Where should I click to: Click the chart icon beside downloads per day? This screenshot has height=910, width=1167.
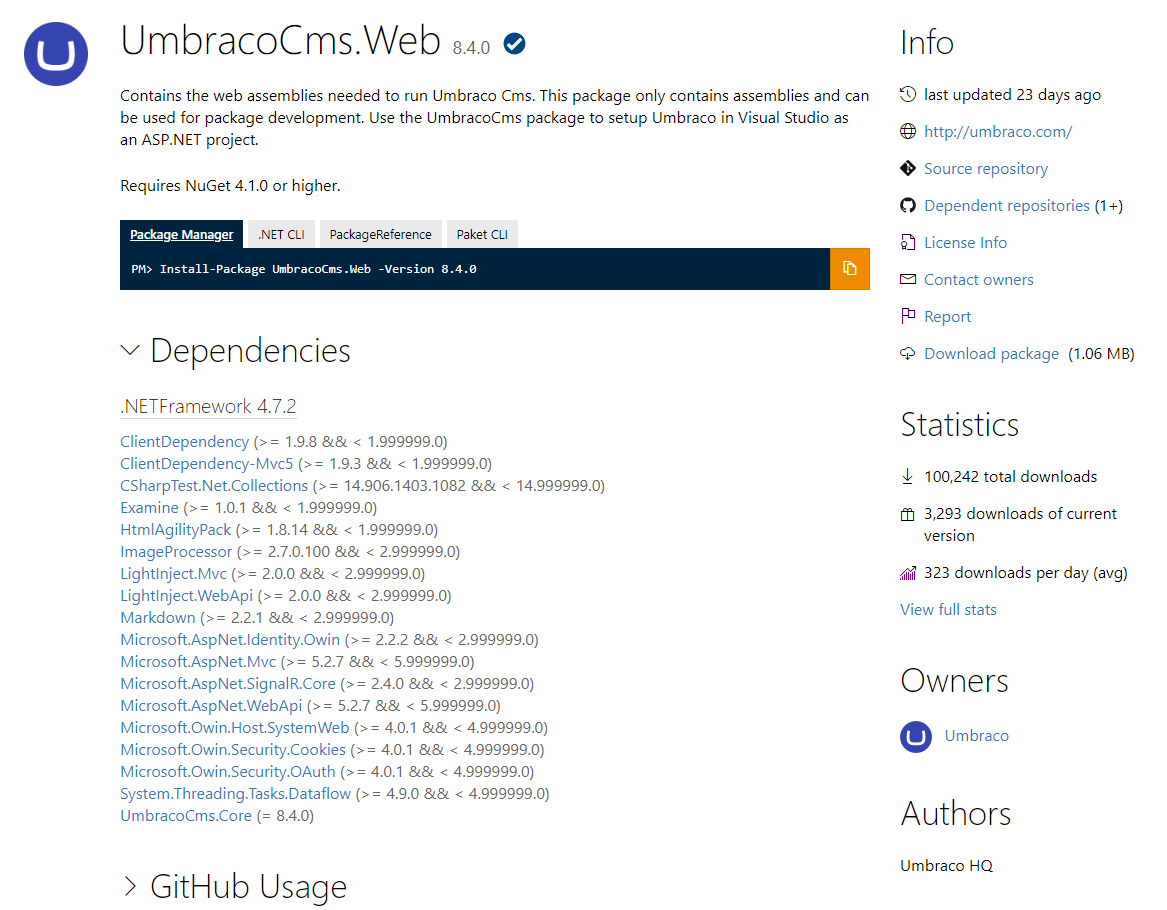tap(908, 573)
